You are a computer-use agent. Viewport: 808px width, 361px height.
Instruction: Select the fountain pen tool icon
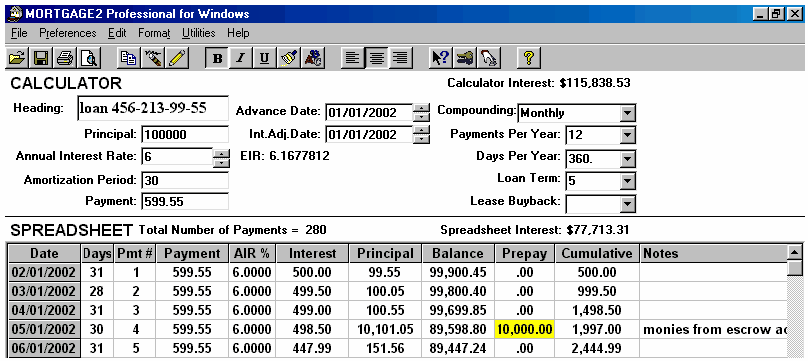tap(153, 59)
